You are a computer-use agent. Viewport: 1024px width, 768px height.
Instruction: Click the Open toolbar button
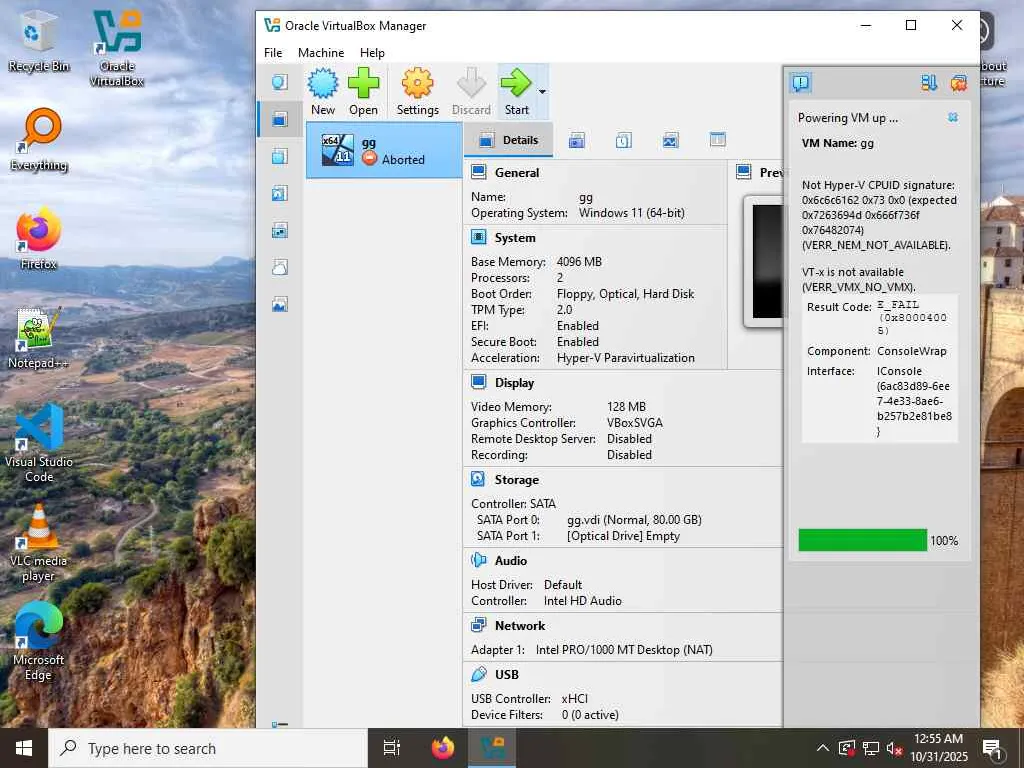pos(363,92)
